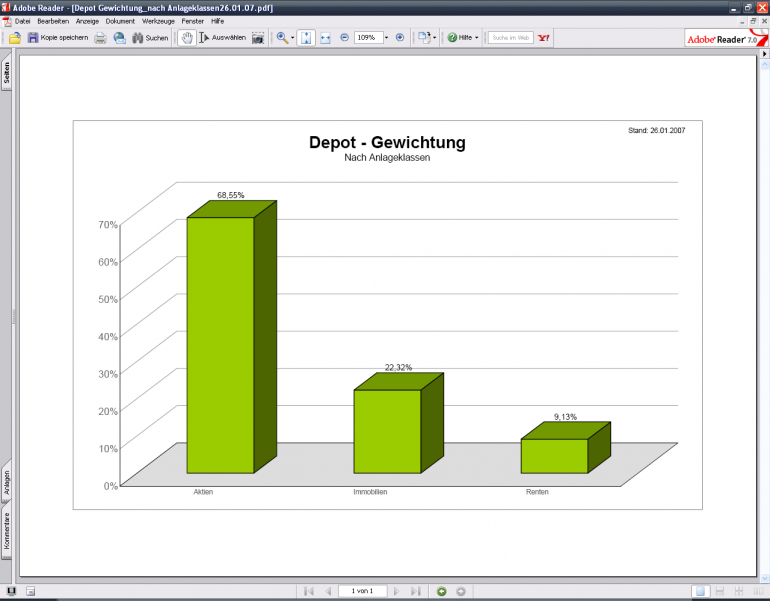Open Suchen with the binoculars icon
770x601 pixels.
138,38
